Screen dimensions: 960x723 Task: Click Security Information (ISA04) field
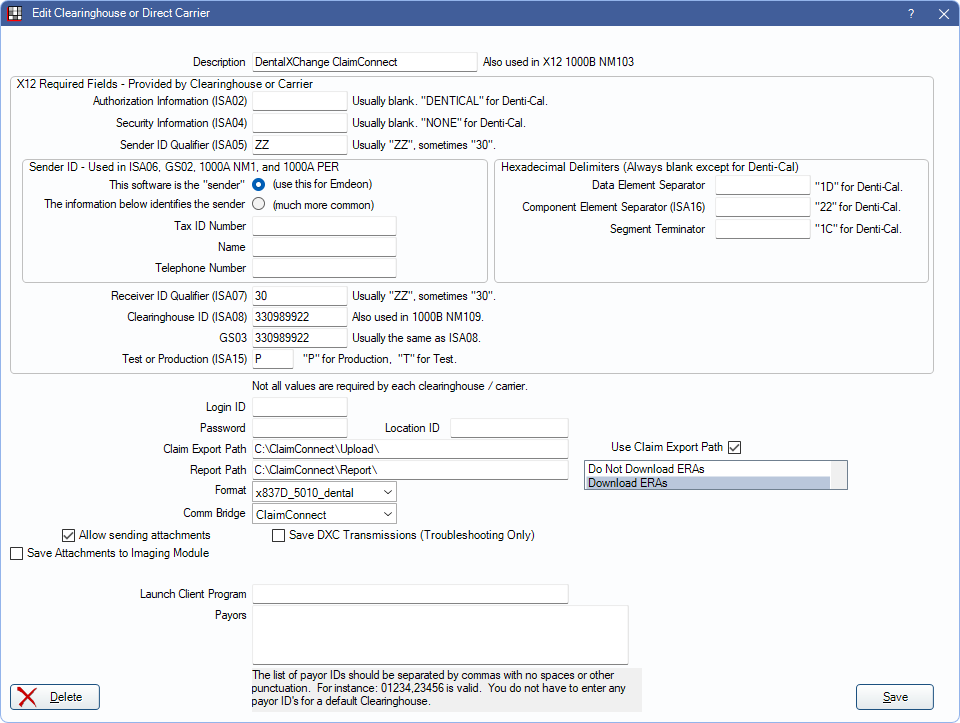pos(299,123)
